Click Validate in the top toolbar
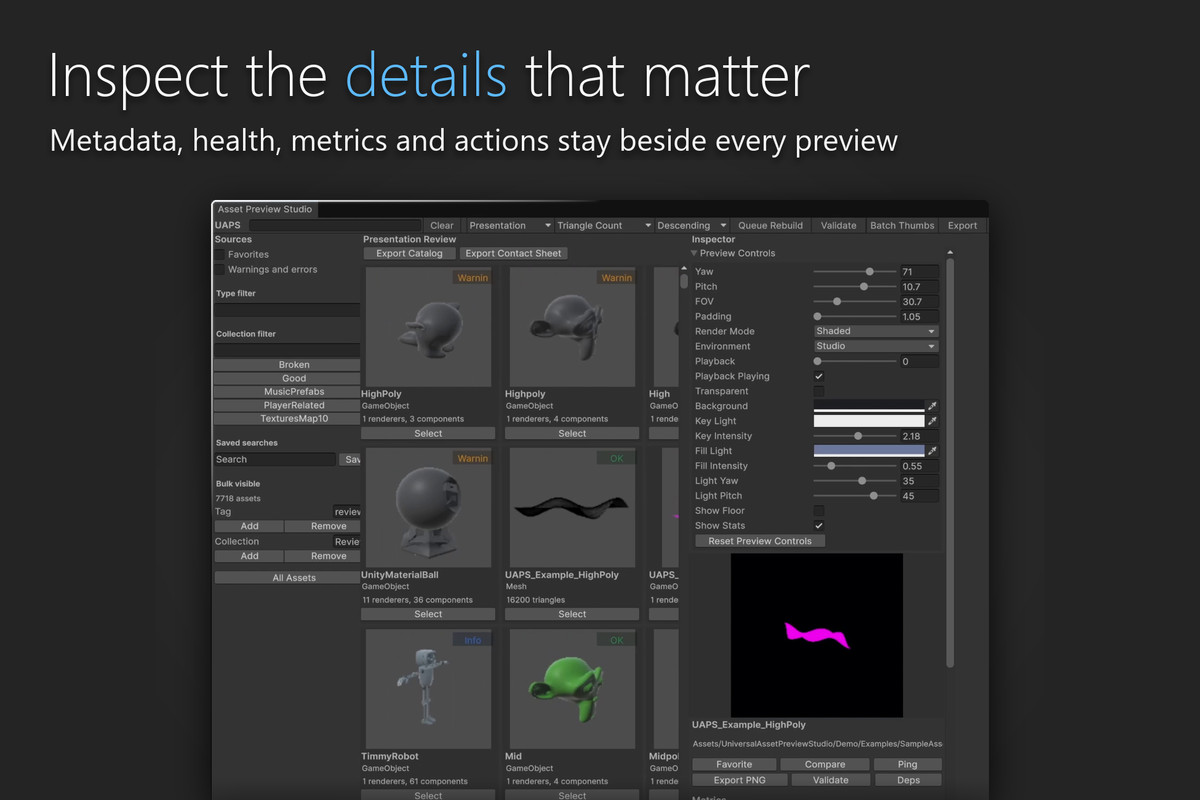Image resolution: width=1200 pixels, height=800 pixels. point(839,226)
